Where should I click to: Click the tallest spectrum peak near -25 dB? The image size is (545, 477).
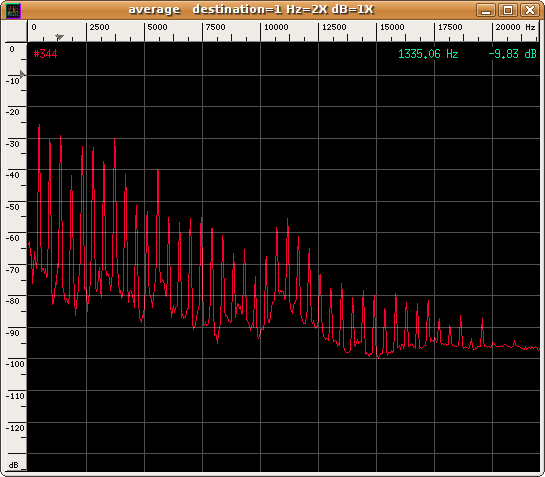pyautogui.click(x=39, y=126)
